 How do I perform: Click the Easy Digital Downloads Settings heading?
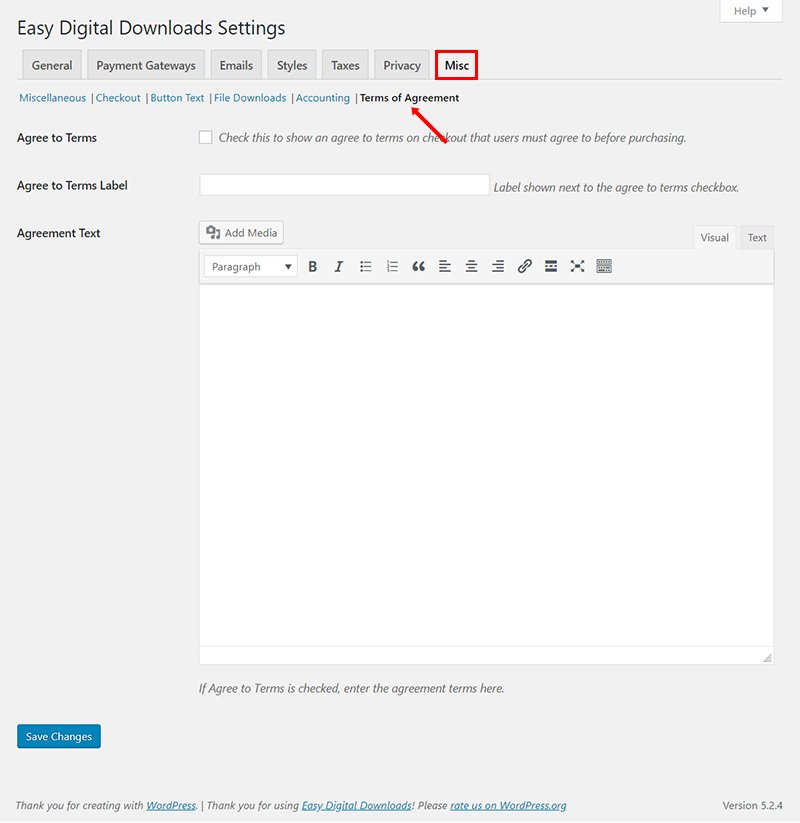point(151,28)
